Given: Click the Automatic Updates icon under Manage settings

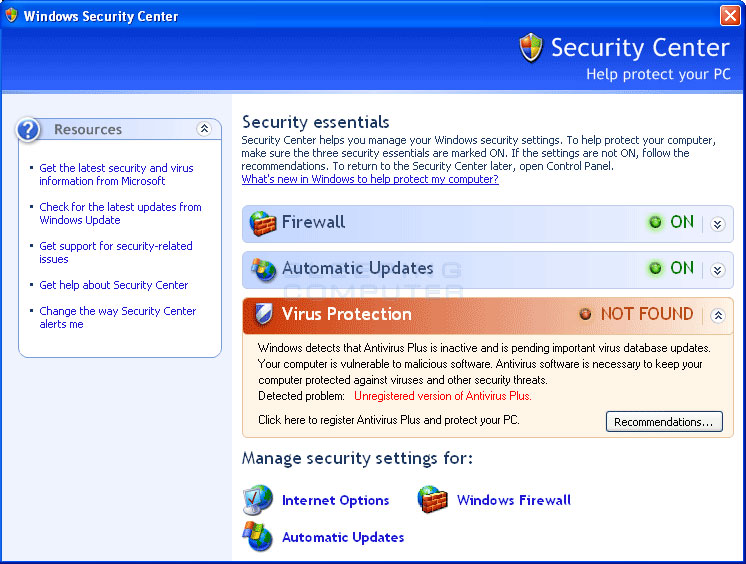Looking at the screenshot, I should 257,536.
